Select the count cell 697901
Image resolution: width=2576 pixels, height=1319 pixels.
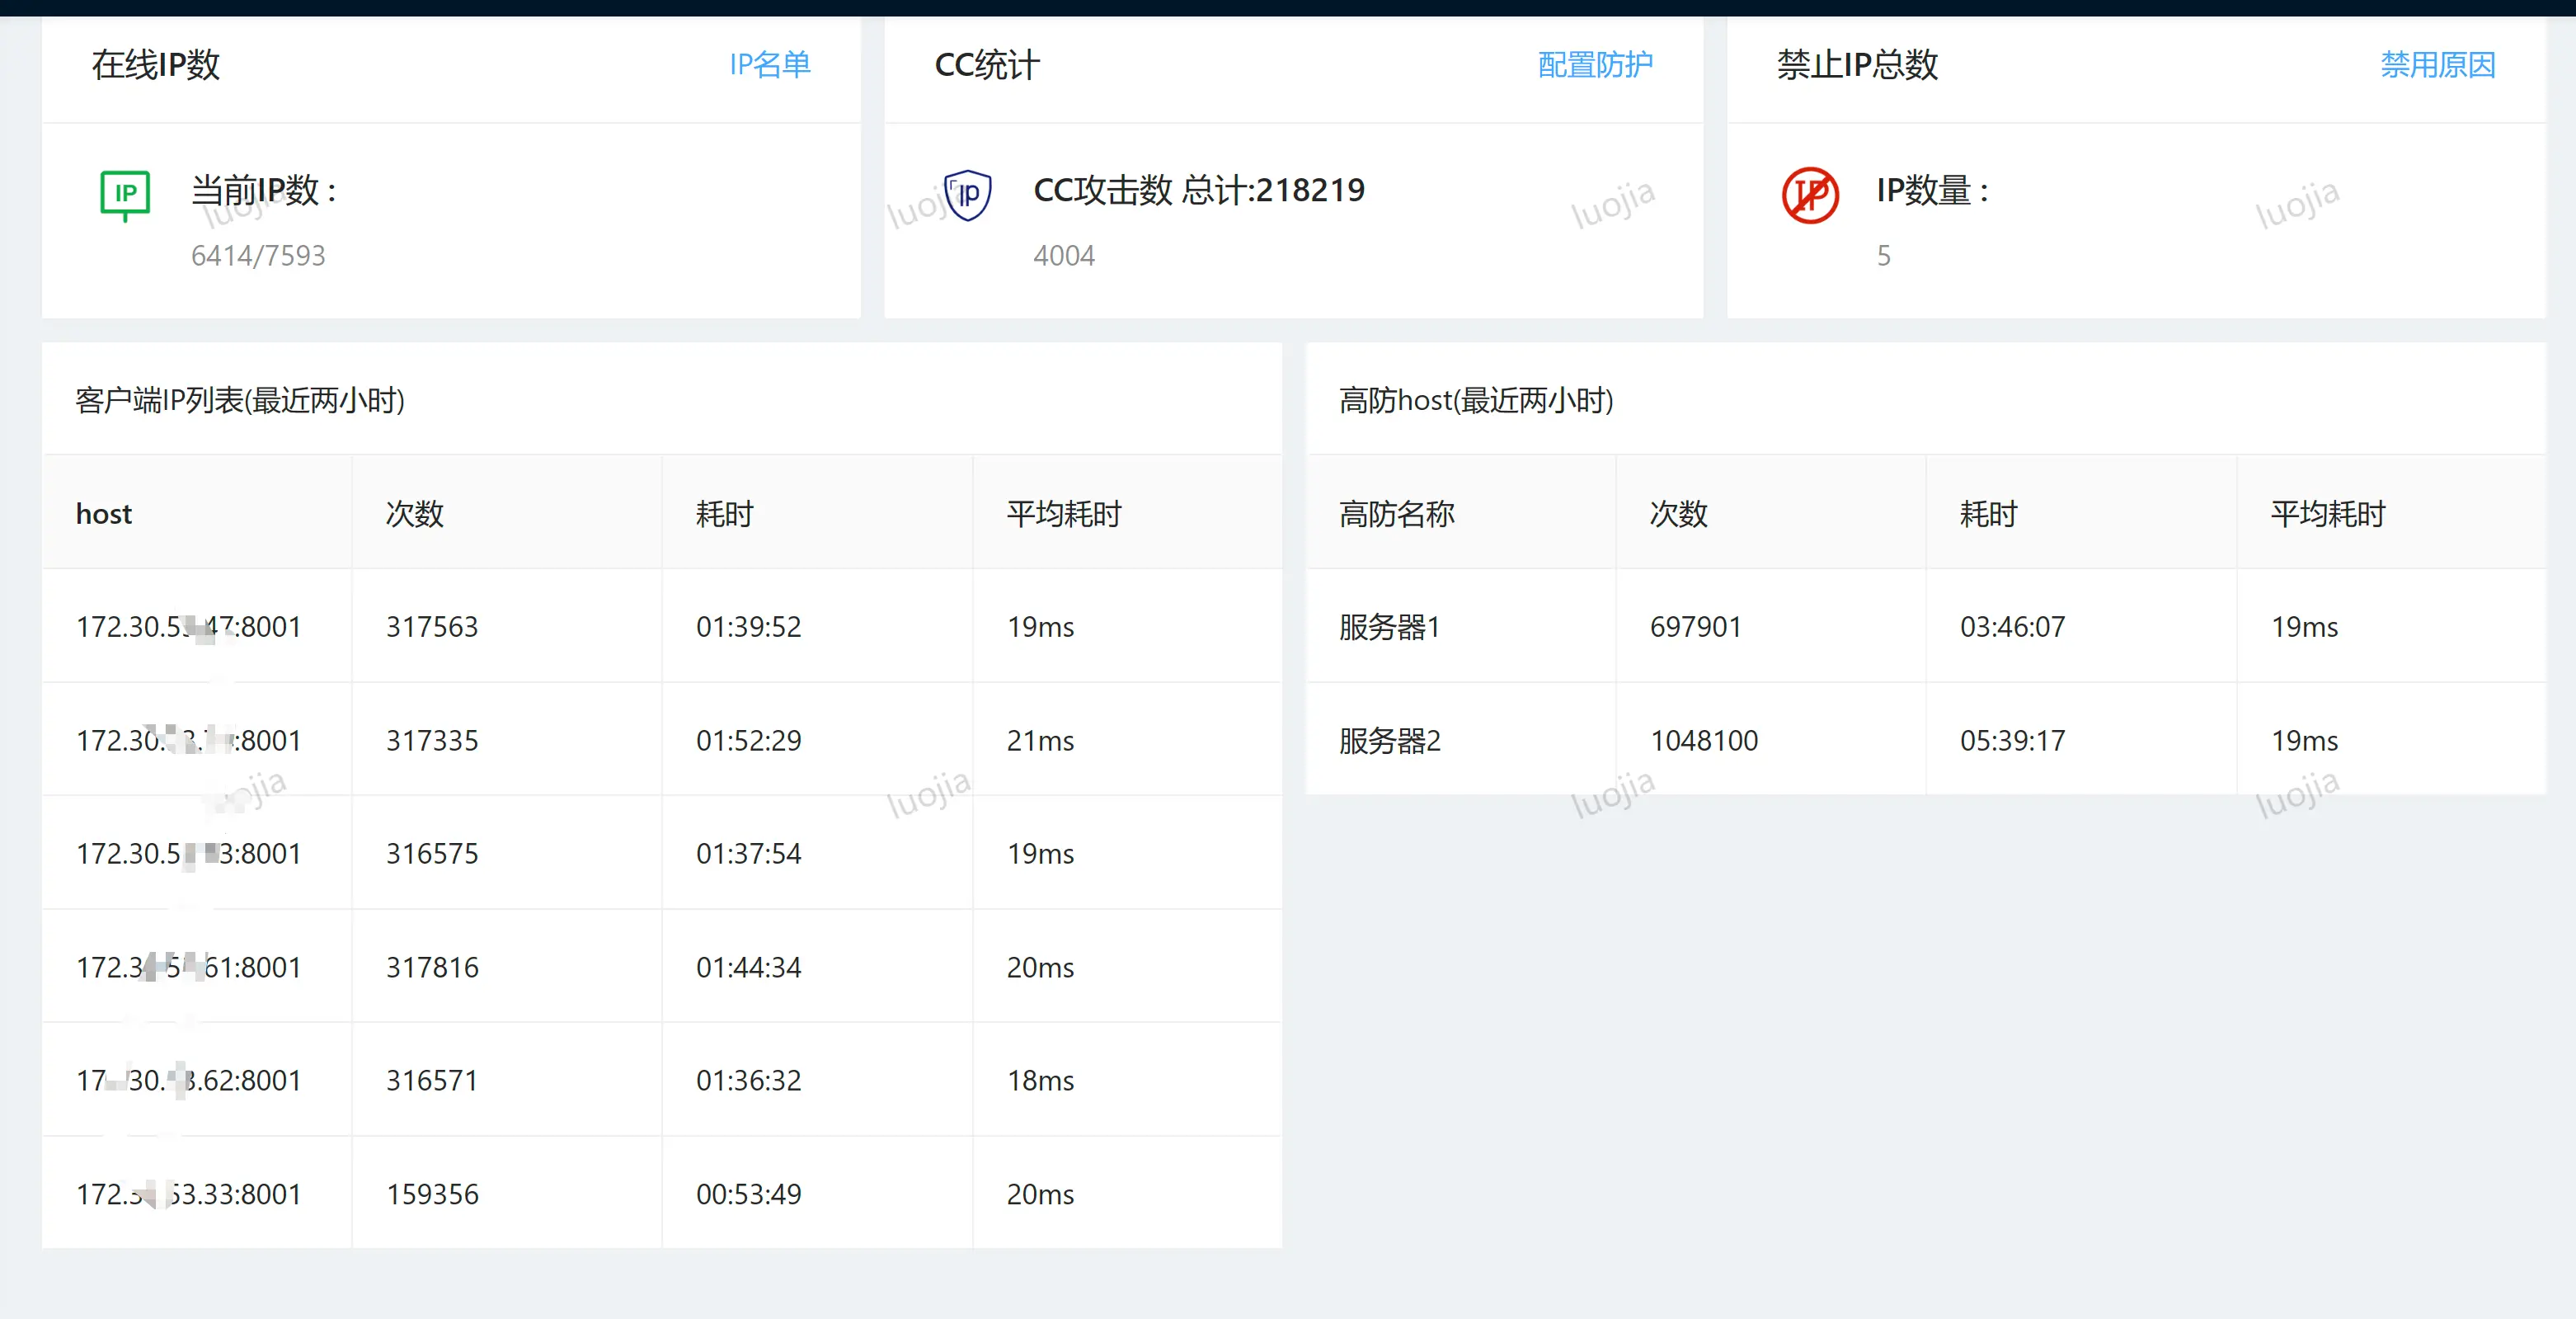[x=1696, y=627]
